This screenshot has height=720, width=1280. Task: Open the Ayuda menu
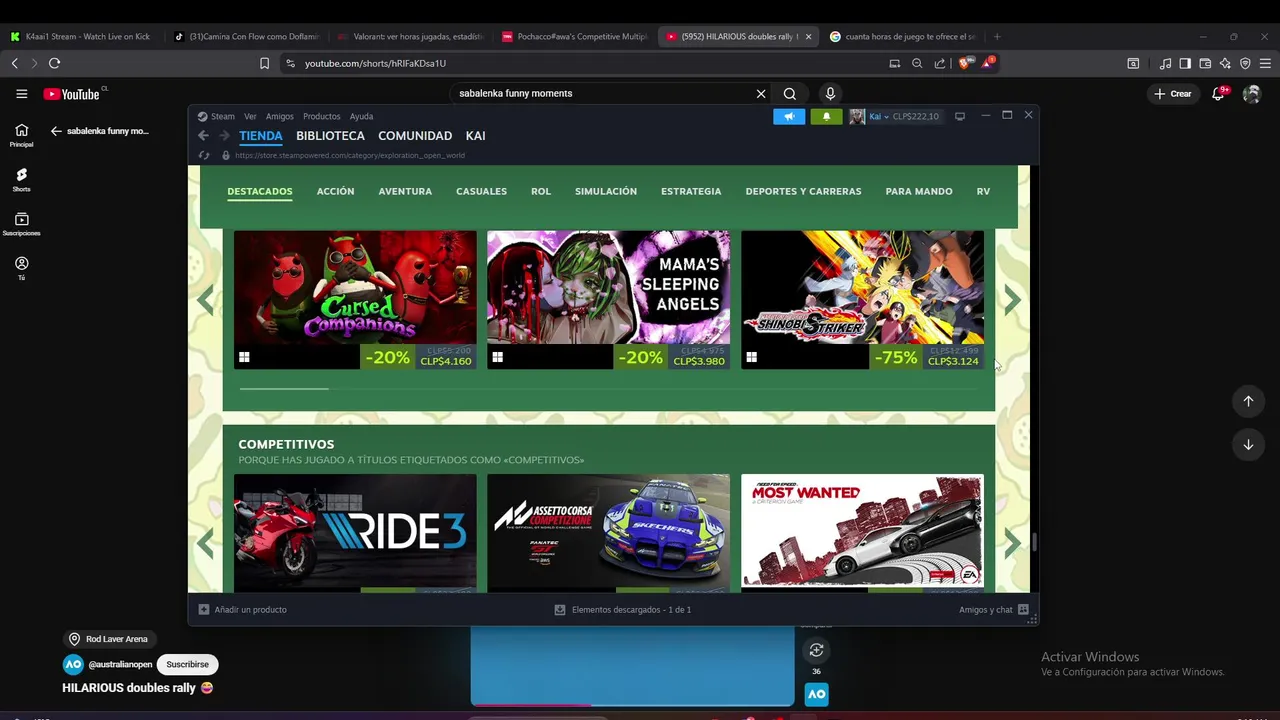pyautogui.click(x=361, y=116)
